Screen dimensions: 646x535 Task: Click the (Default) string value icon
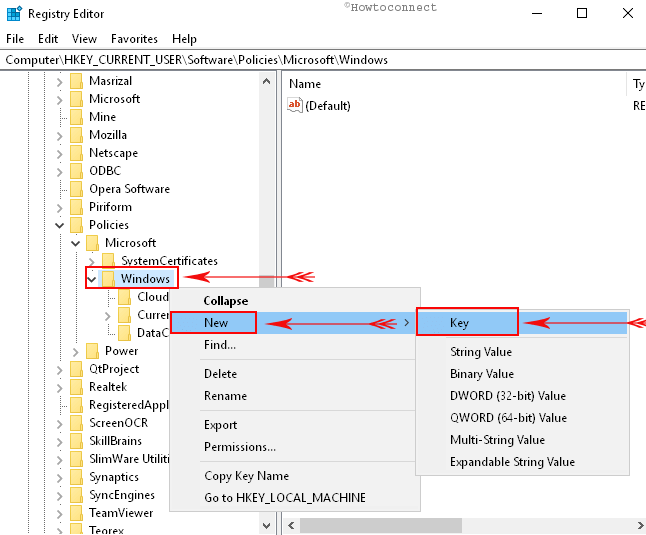click(x=295, y=105)
